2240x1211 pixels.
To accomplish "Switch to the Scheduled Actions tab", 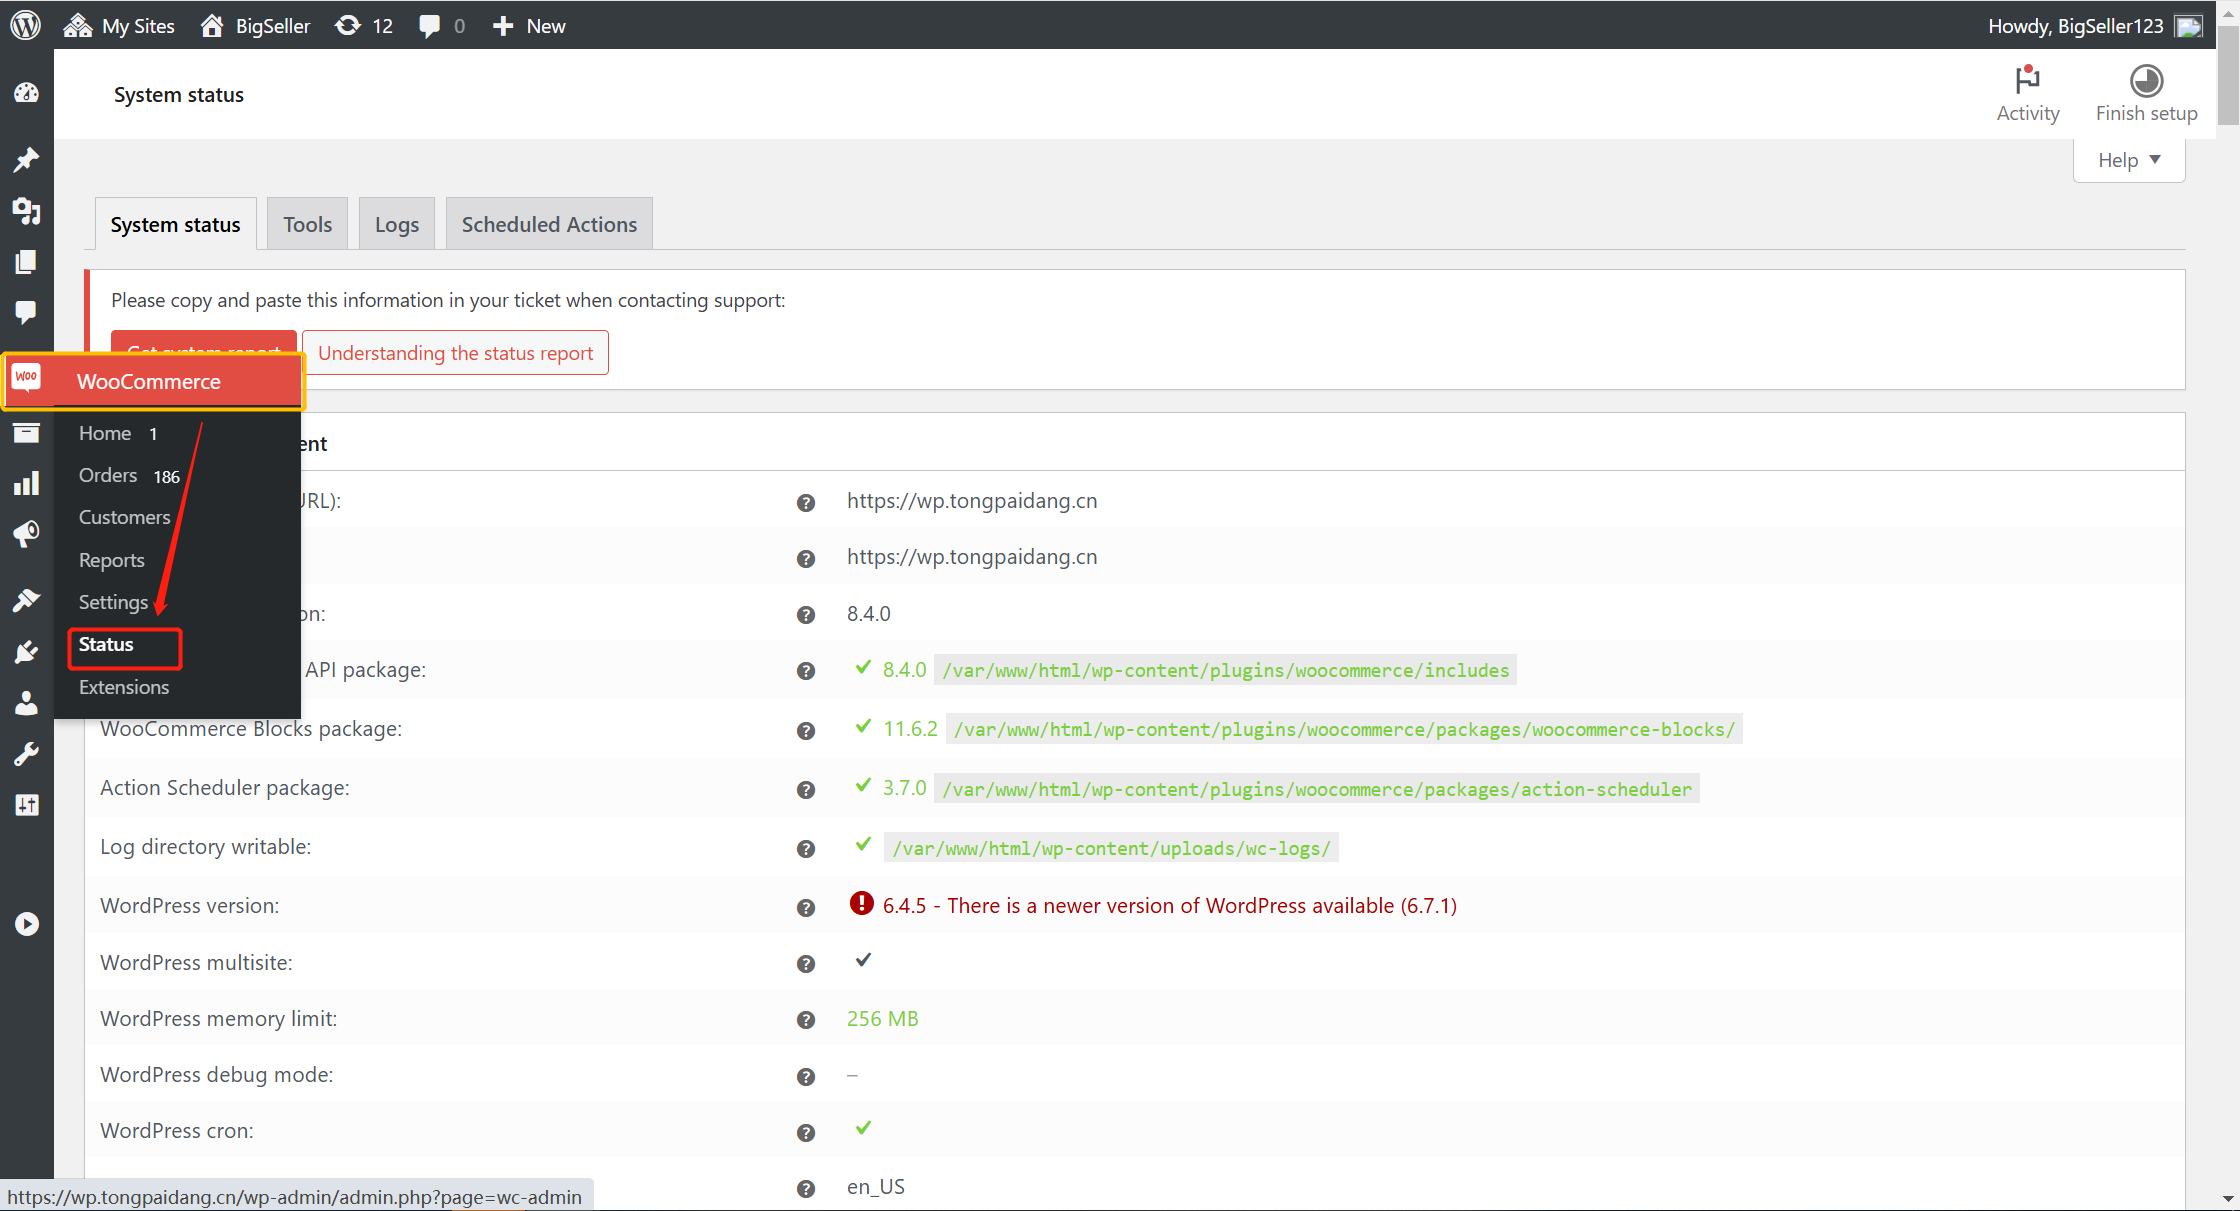I will (549, 224).
